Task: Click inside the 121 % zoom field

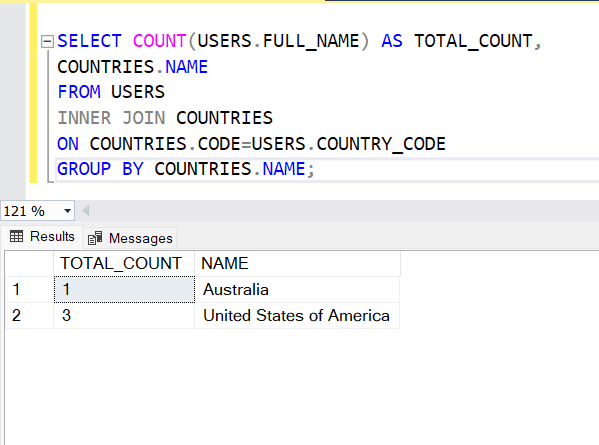Action: [31, 211]
